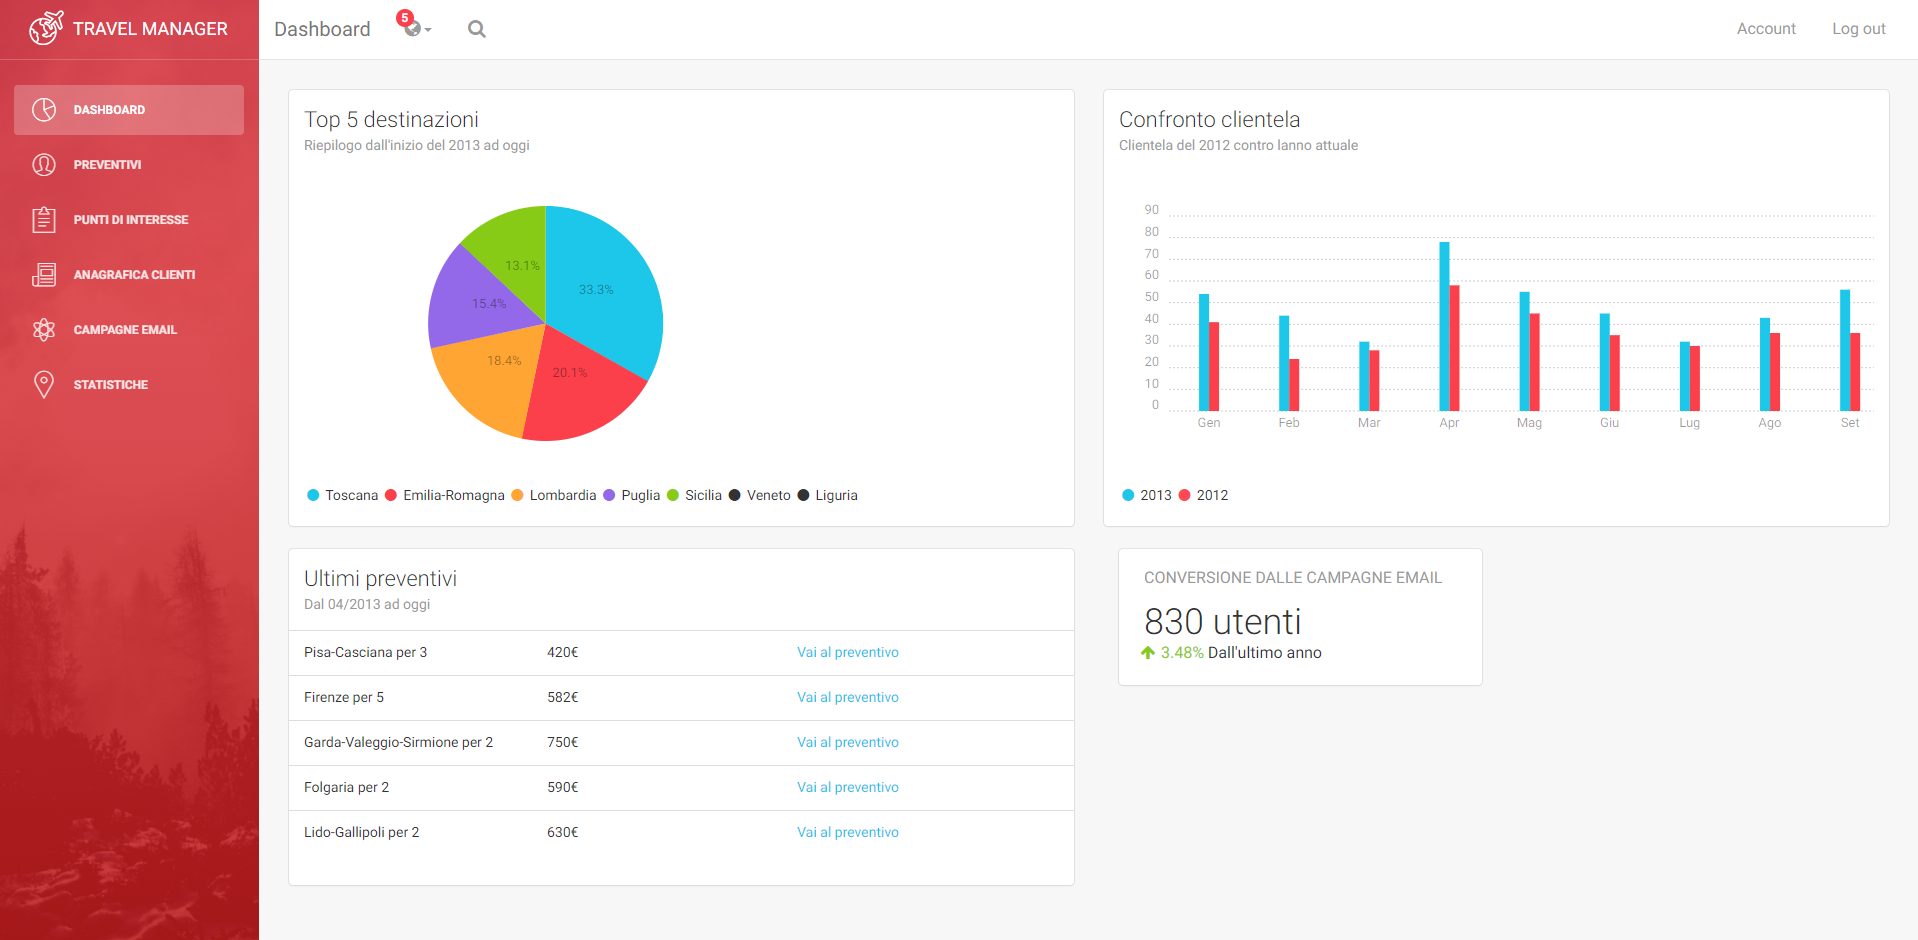1918x940 pixels.
Task: Click the Punti di Interesse clipboard icon
Action: click(44, 220)
